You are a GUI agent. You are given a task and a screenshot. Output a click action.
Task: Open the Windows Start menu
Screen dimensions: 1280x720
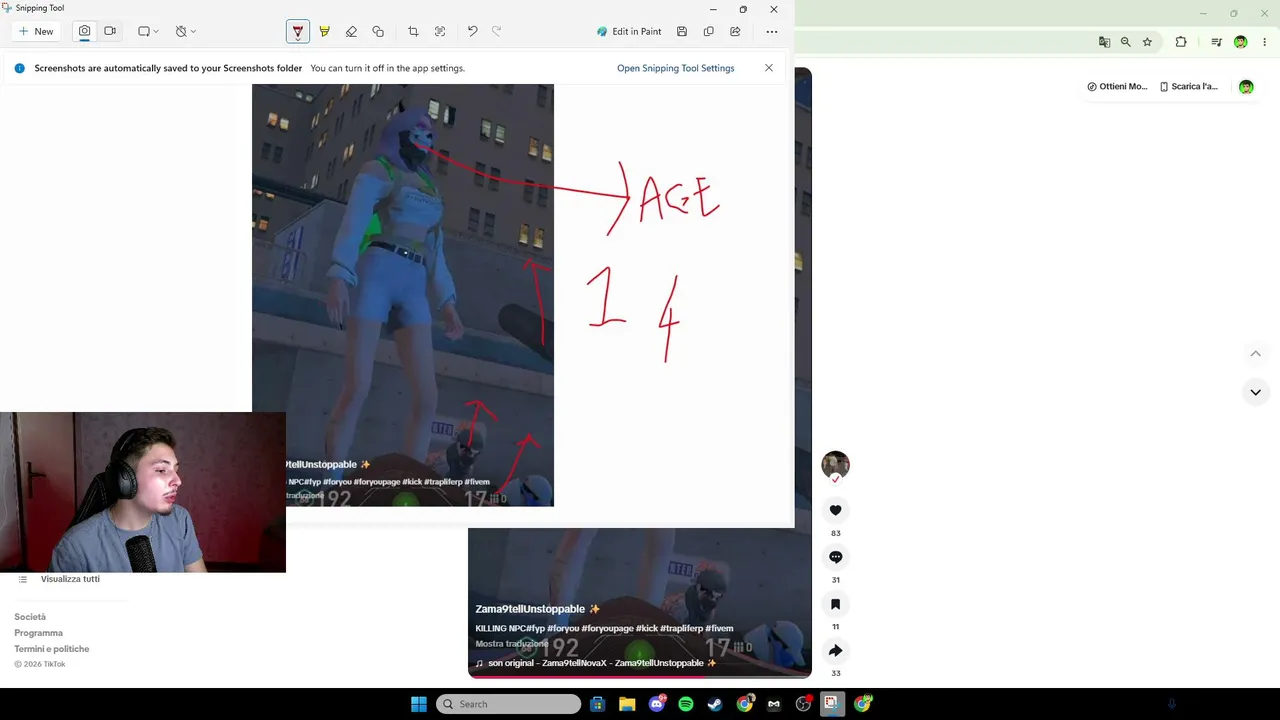[419, 704]
